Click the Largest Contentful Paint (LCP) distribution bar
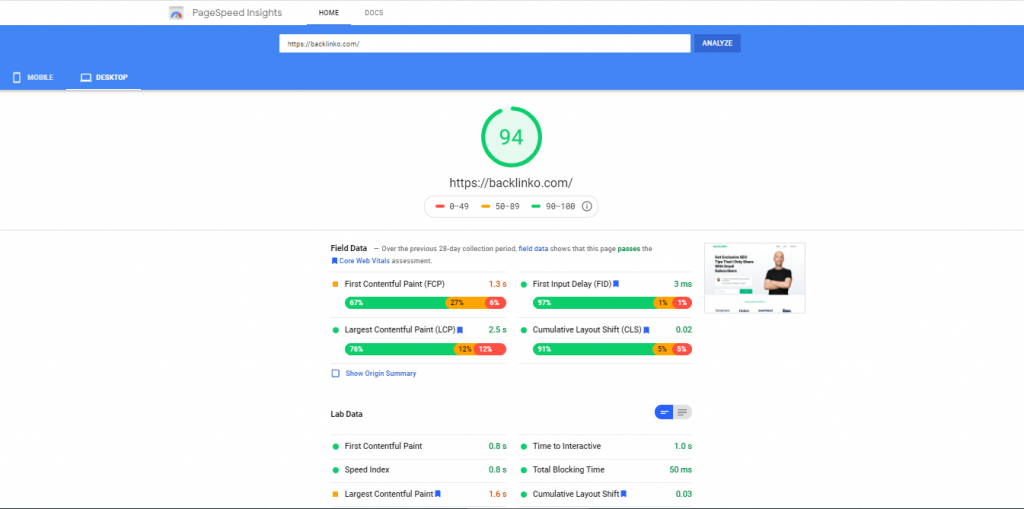The image size is (1024, 509). click(x=425, y=349)
